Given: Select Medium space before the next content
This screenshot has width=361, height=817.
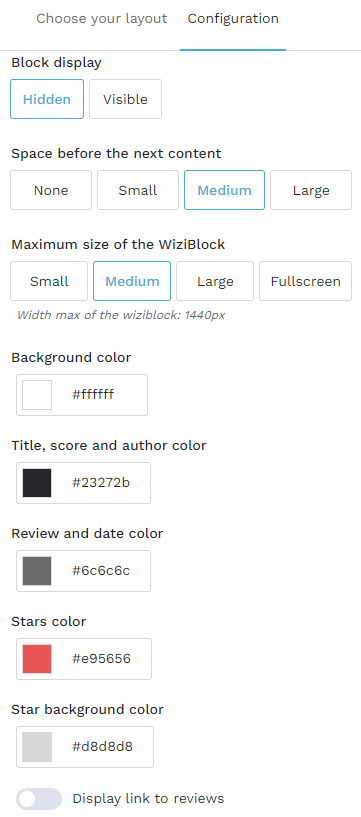Looking at the screenshot, I should pos(225,190).
